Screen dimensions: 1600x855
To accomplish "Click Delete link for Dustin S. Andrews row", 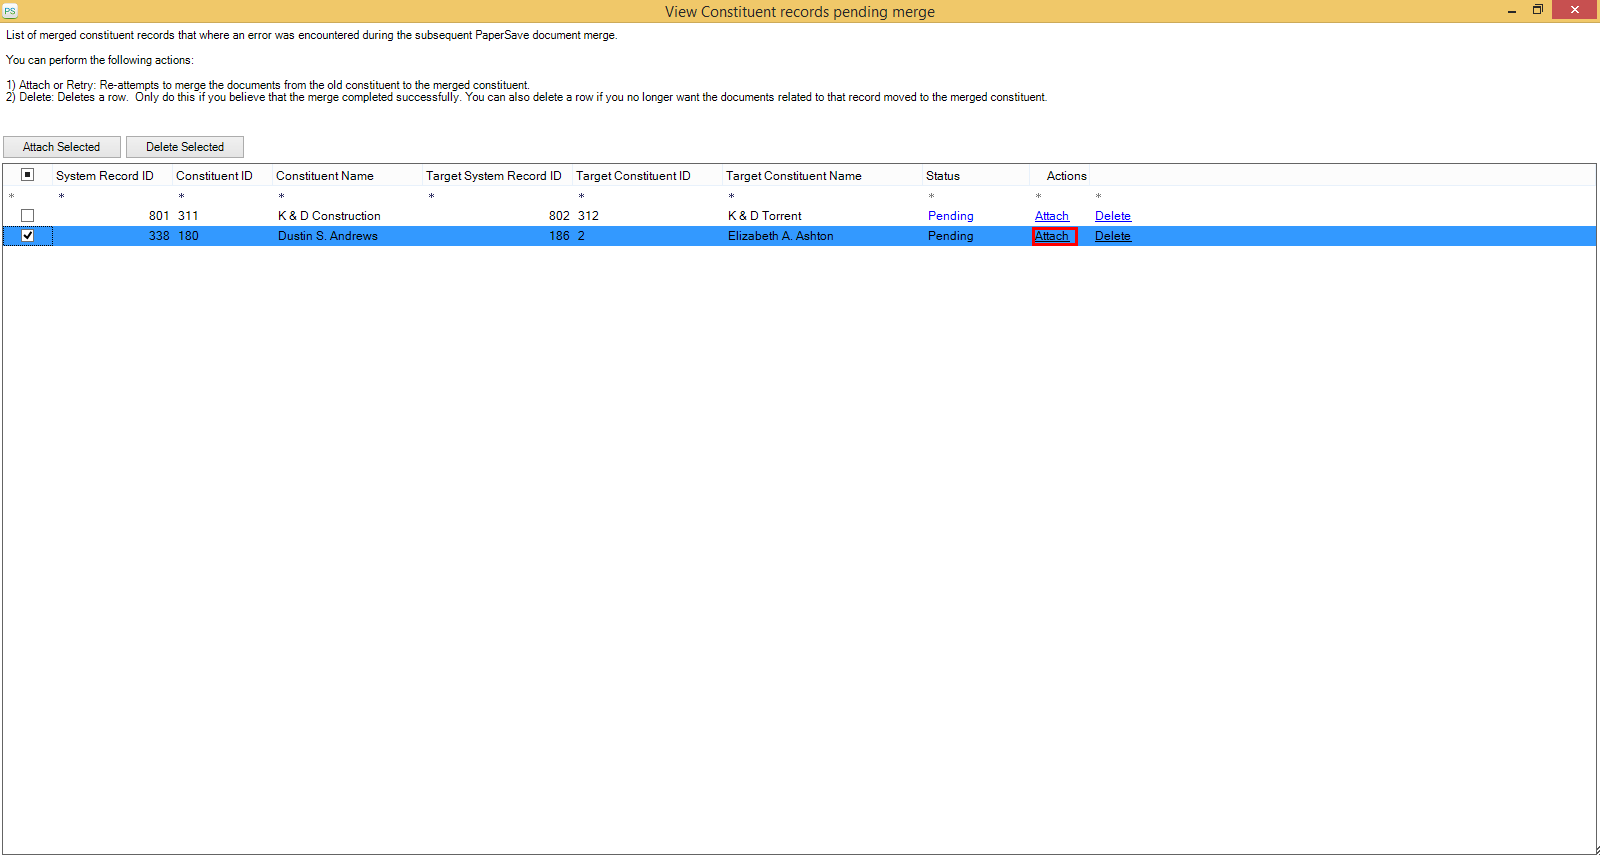I will point(1112,236).
